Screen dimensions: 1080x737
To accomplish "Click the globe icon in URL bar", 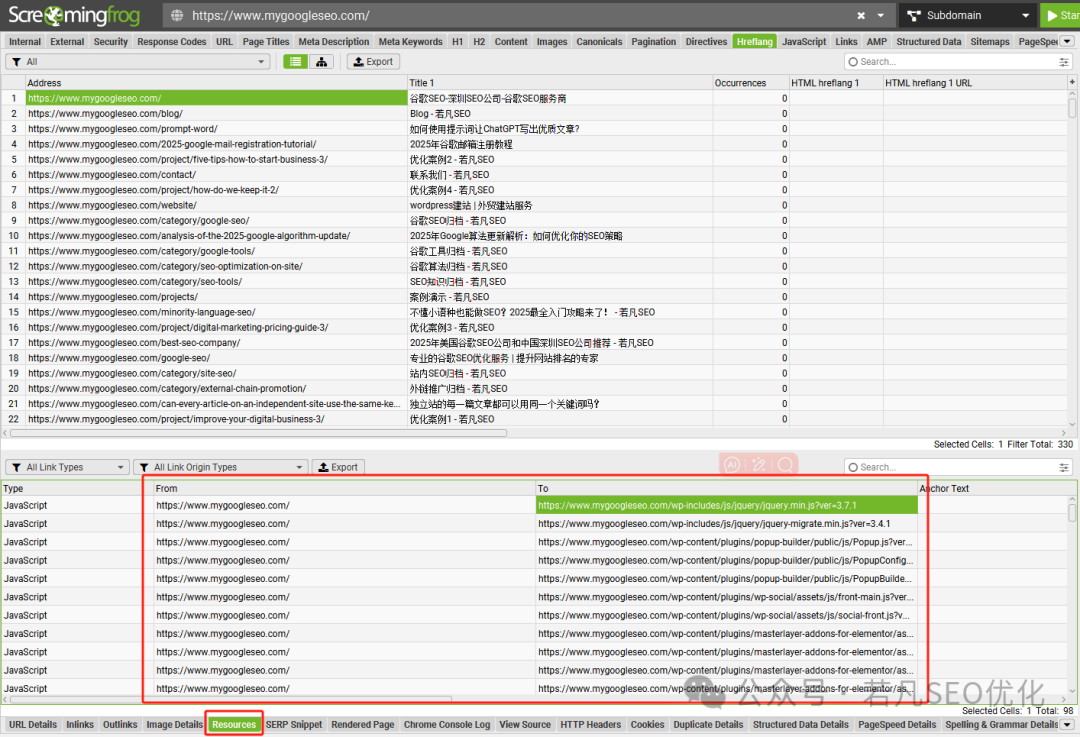I will point(177,15).
